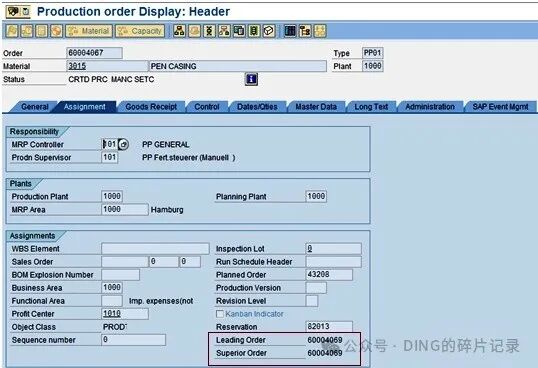Switch to the Control tab
The image size is (538, 368).
point(207,107)
